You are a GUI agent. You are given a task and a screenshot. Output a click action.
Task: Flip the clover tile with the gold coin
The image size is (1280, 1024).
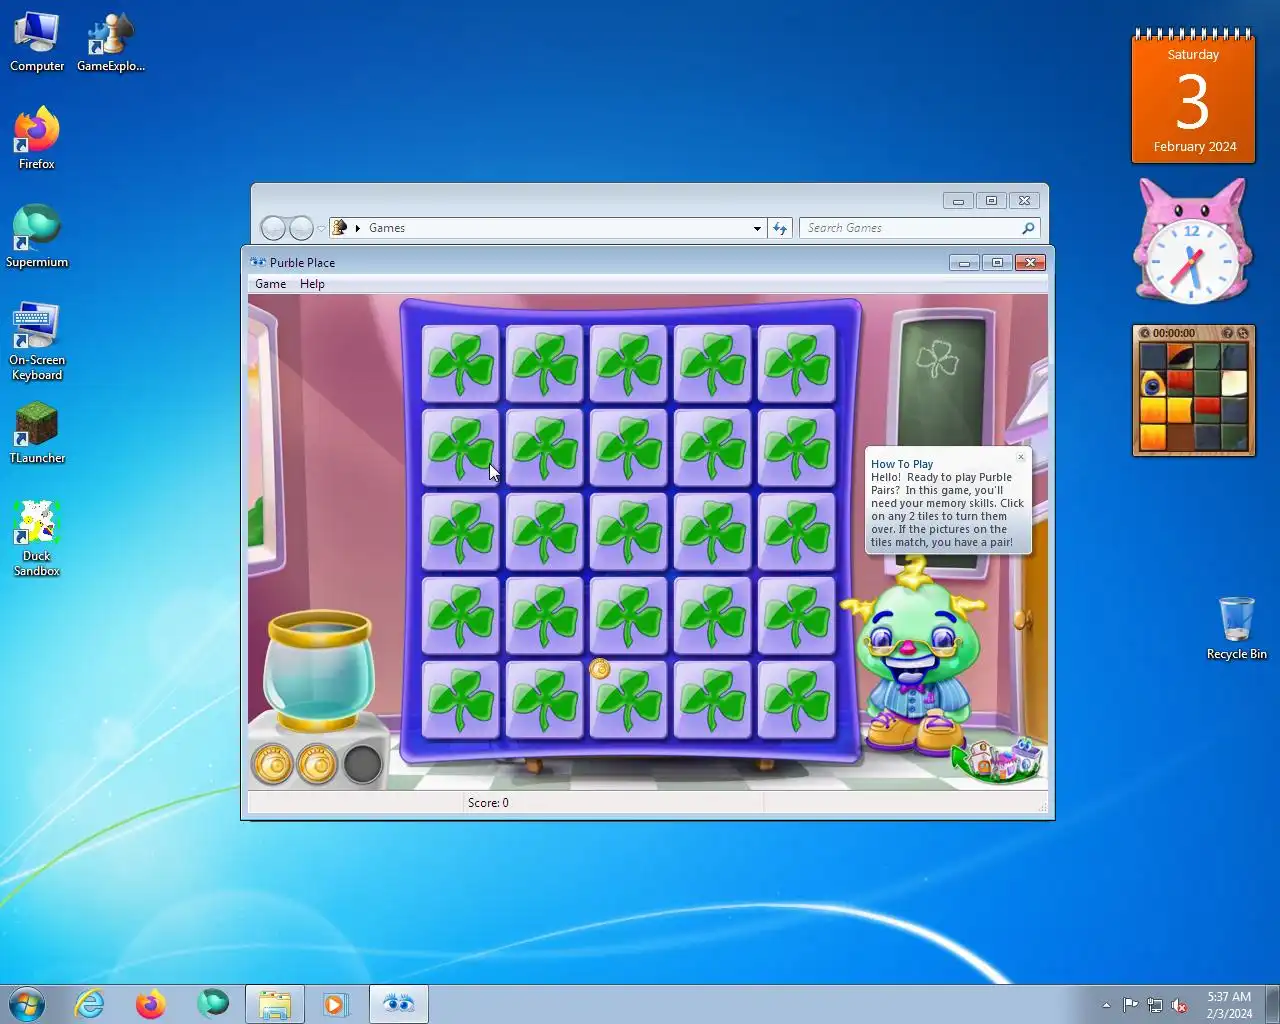628,700
